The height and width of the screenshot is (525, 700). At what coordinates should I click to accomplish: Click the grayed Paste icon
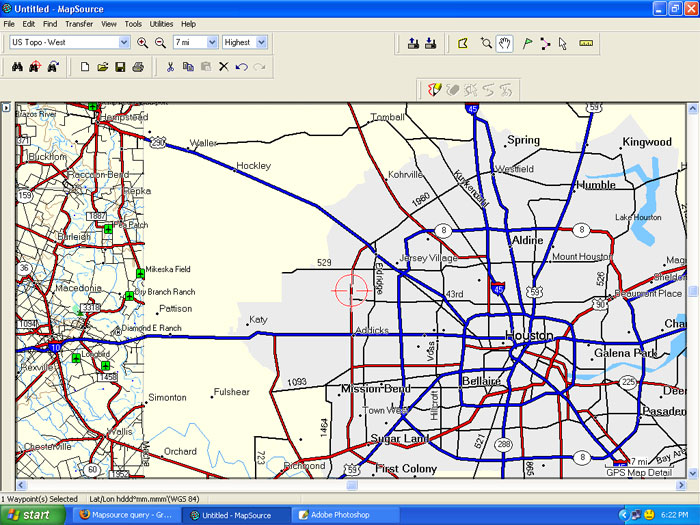tap(206, 67)
